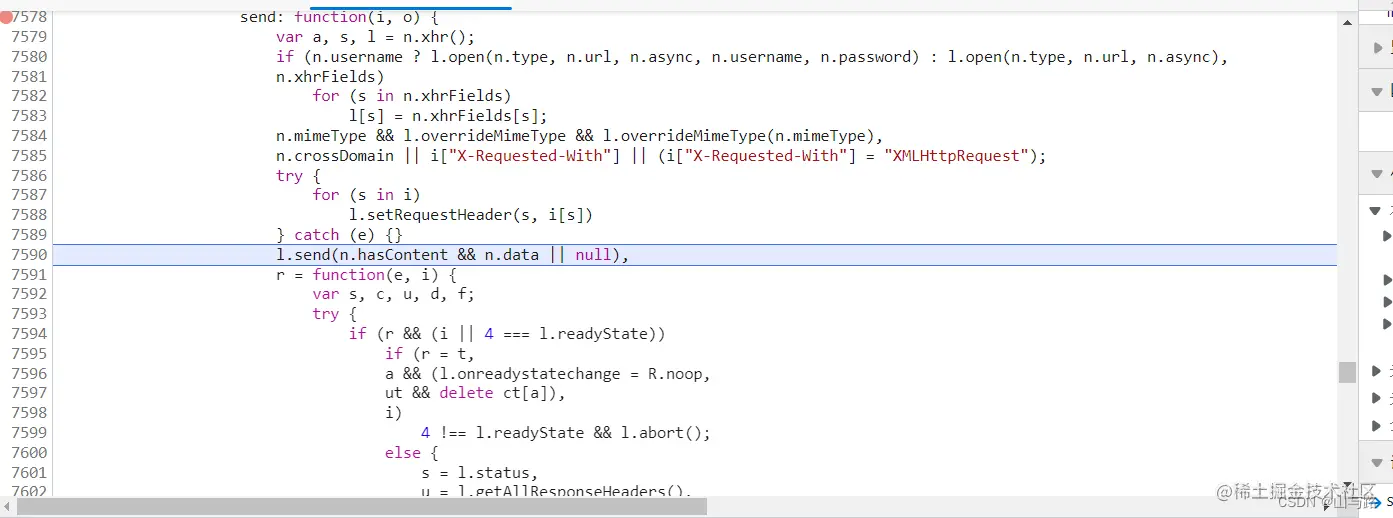Click the var a, s, l = n.xhr() line
Image resolution: width=1393 pixels, height=518 pixels.
pos(375,37)
